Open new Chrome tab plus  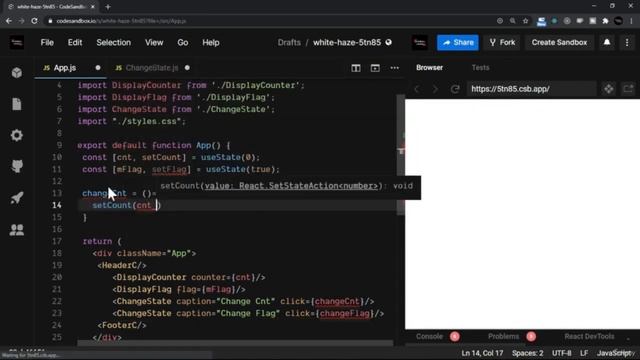(x=108, y=7)
